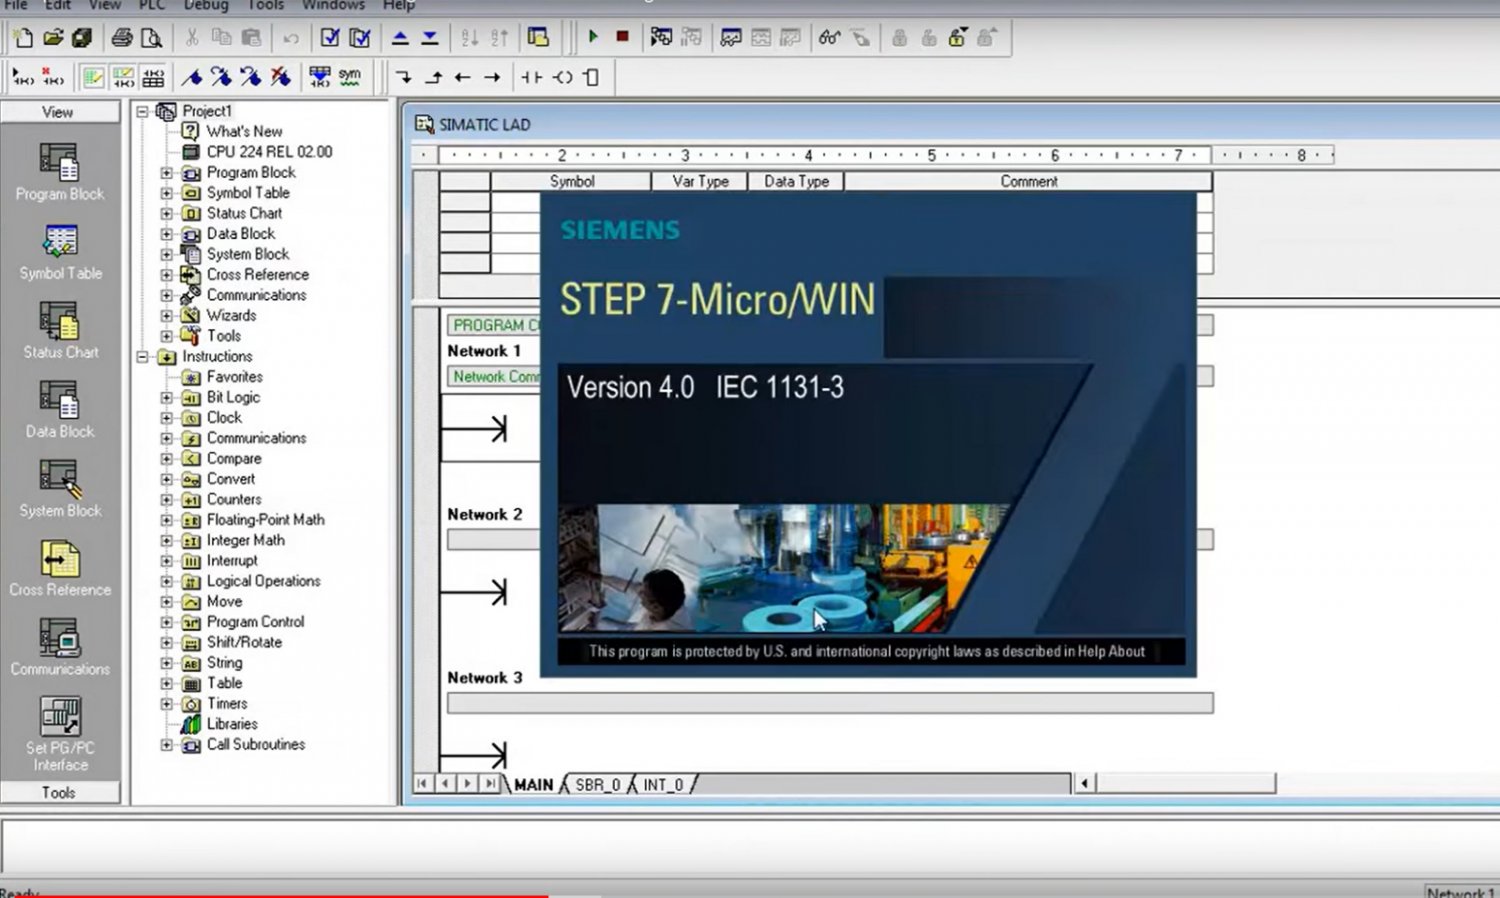Image resolution: width=1500 pixels, height=898 pixels.
Task: Expand Program Block tree node
Action: [x=167, y=172]
